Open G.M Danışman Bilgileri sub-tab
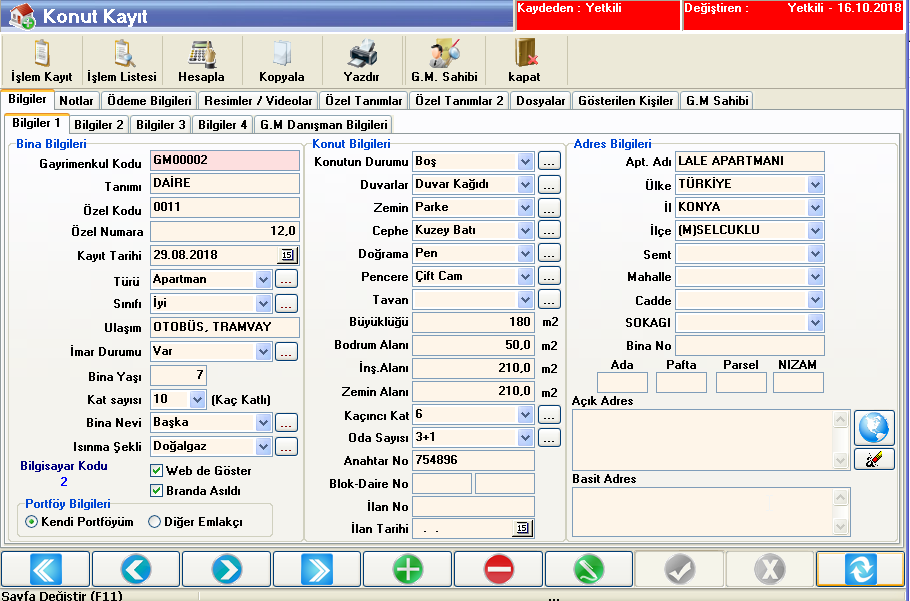 coord(324,125)
